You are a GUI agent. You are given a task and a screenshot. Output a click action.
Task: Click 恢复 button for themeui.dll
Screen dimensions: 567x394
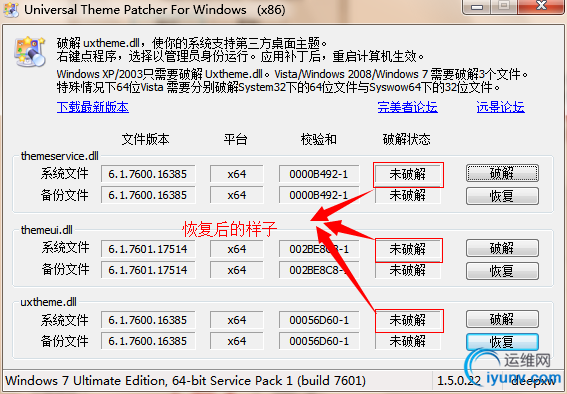(502, 271)
